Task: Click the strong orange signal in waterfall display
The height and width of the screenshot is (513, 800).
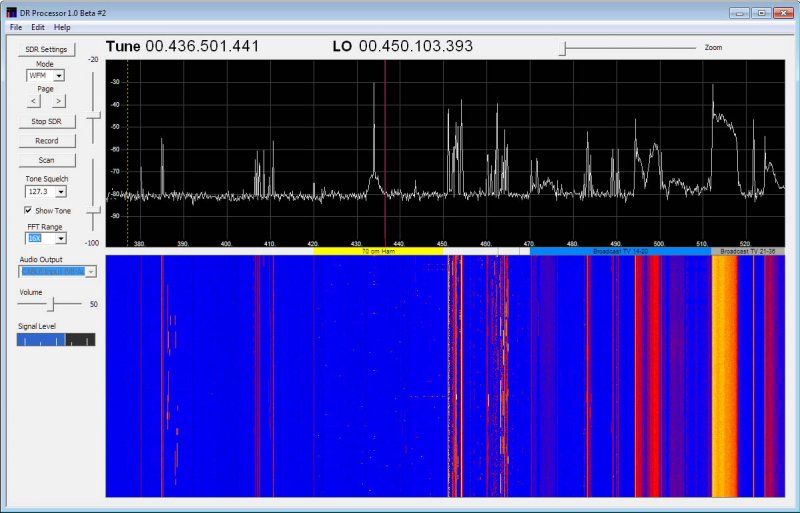Action: pos(724,377)
